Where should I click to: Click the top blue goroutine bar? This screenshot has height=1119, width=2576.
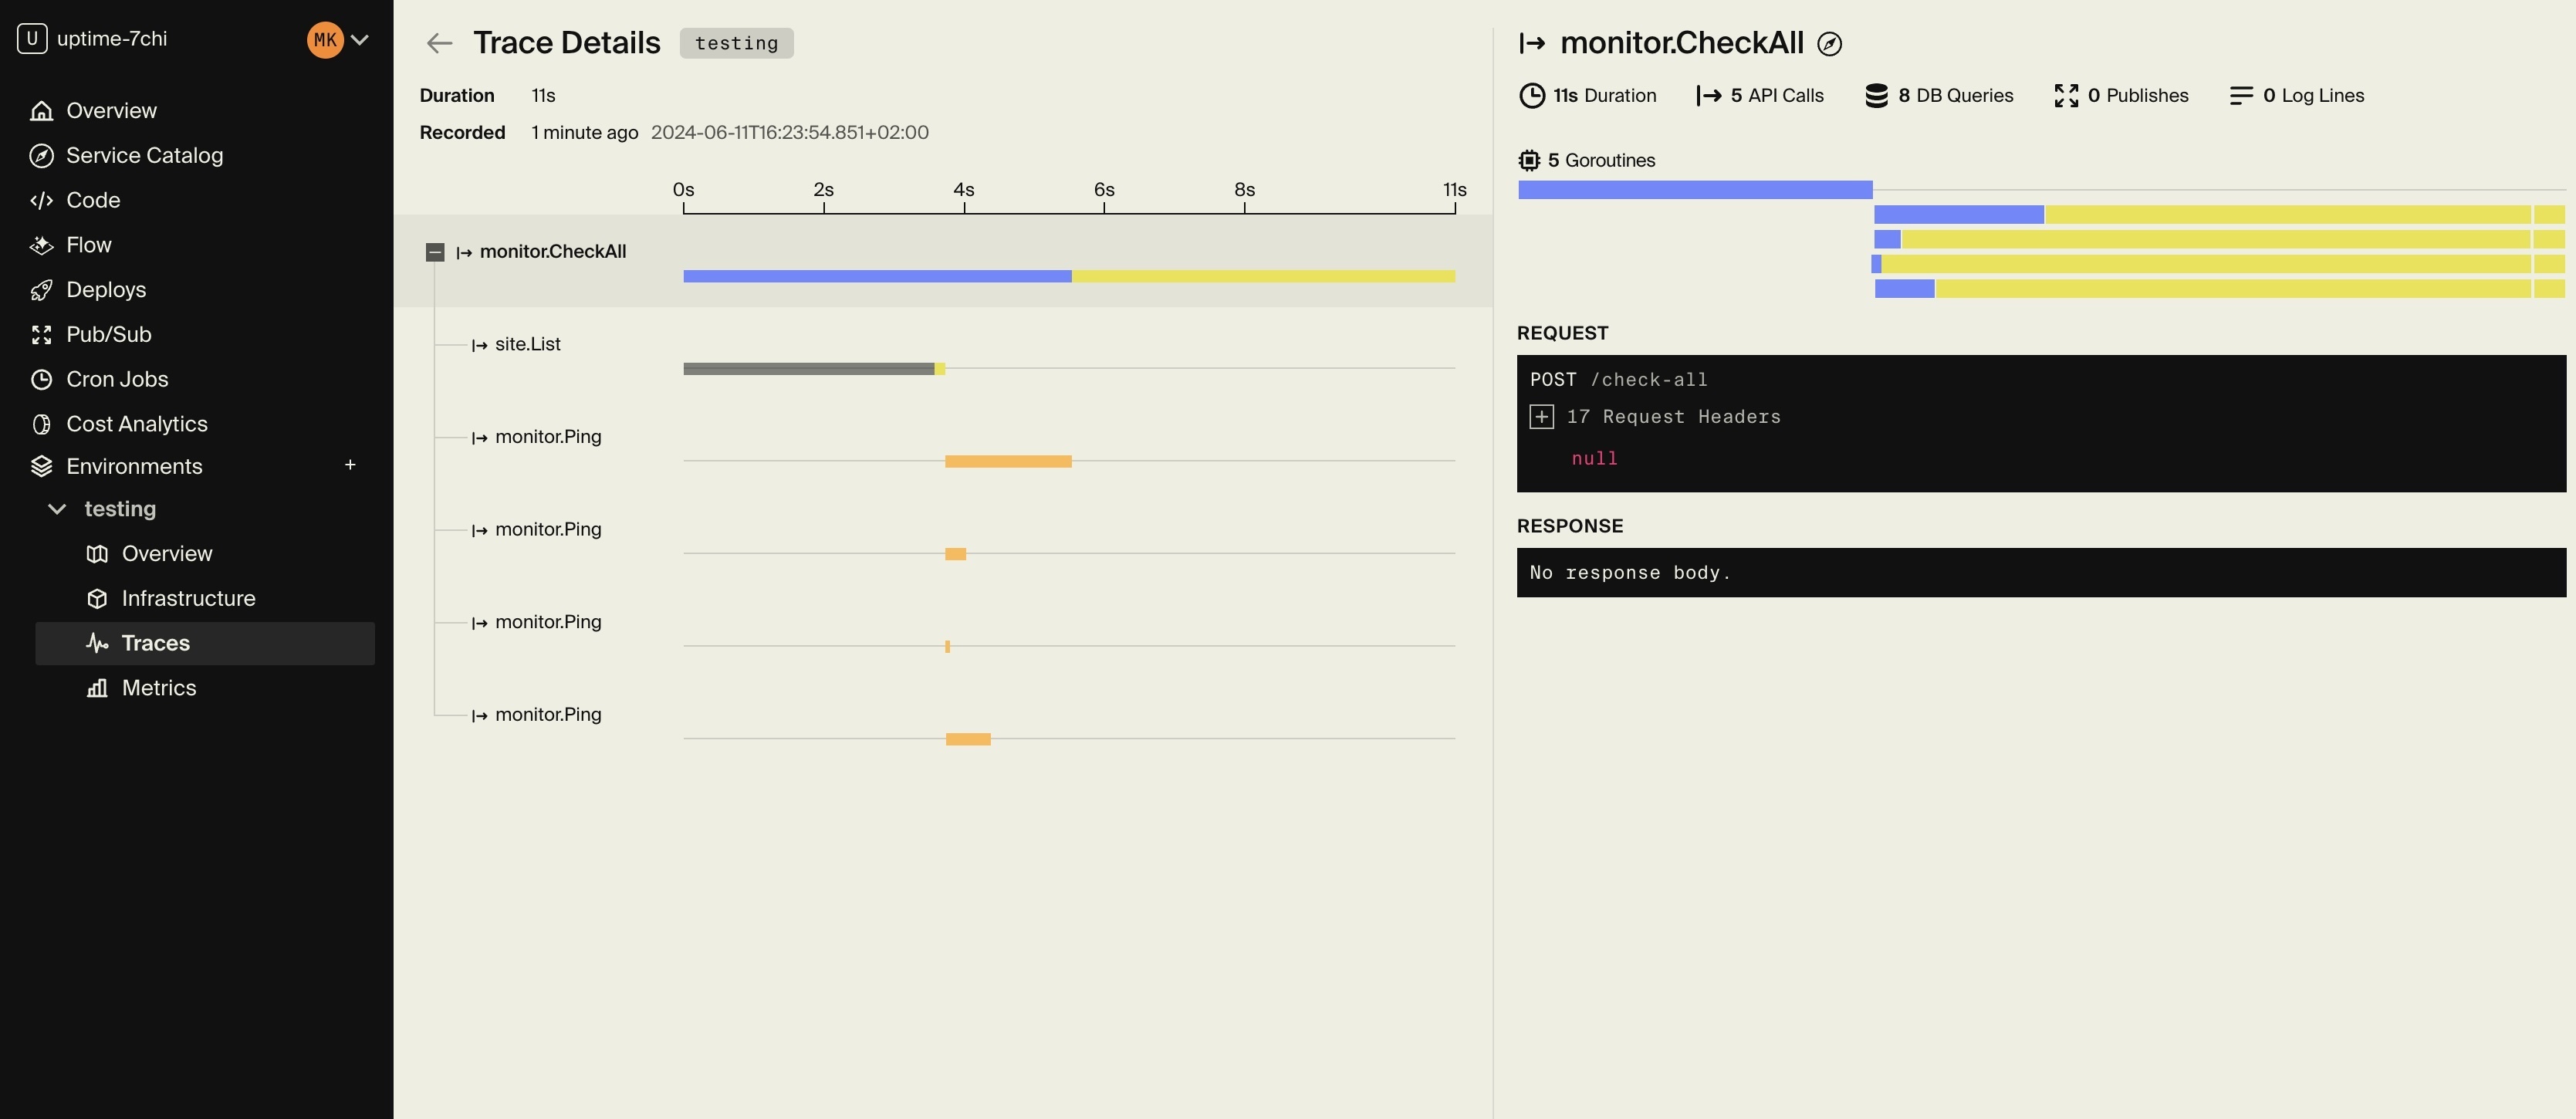pyautogui.click(x=1694, y=190)
